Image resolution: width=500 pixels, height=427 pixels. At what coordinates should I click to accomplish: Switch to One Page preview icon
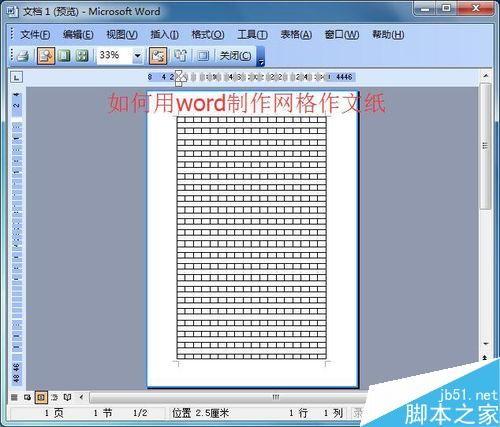click(x=64, y=56)
